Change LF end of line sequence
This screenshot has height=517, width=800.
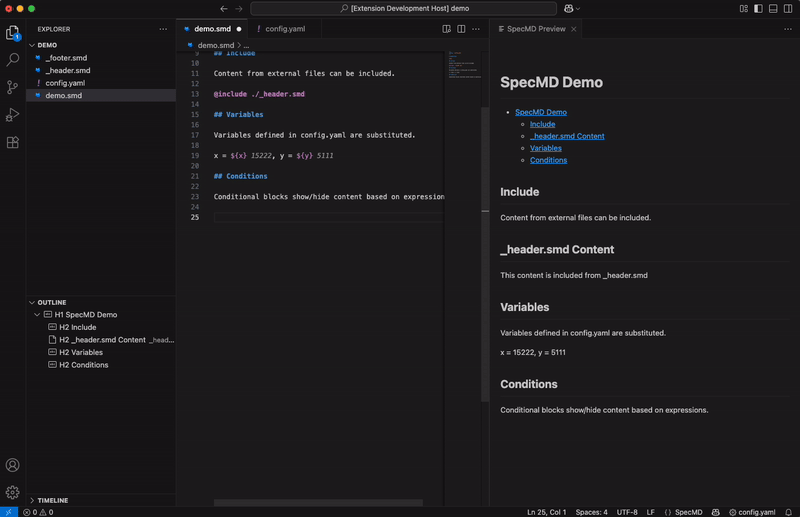651,512
